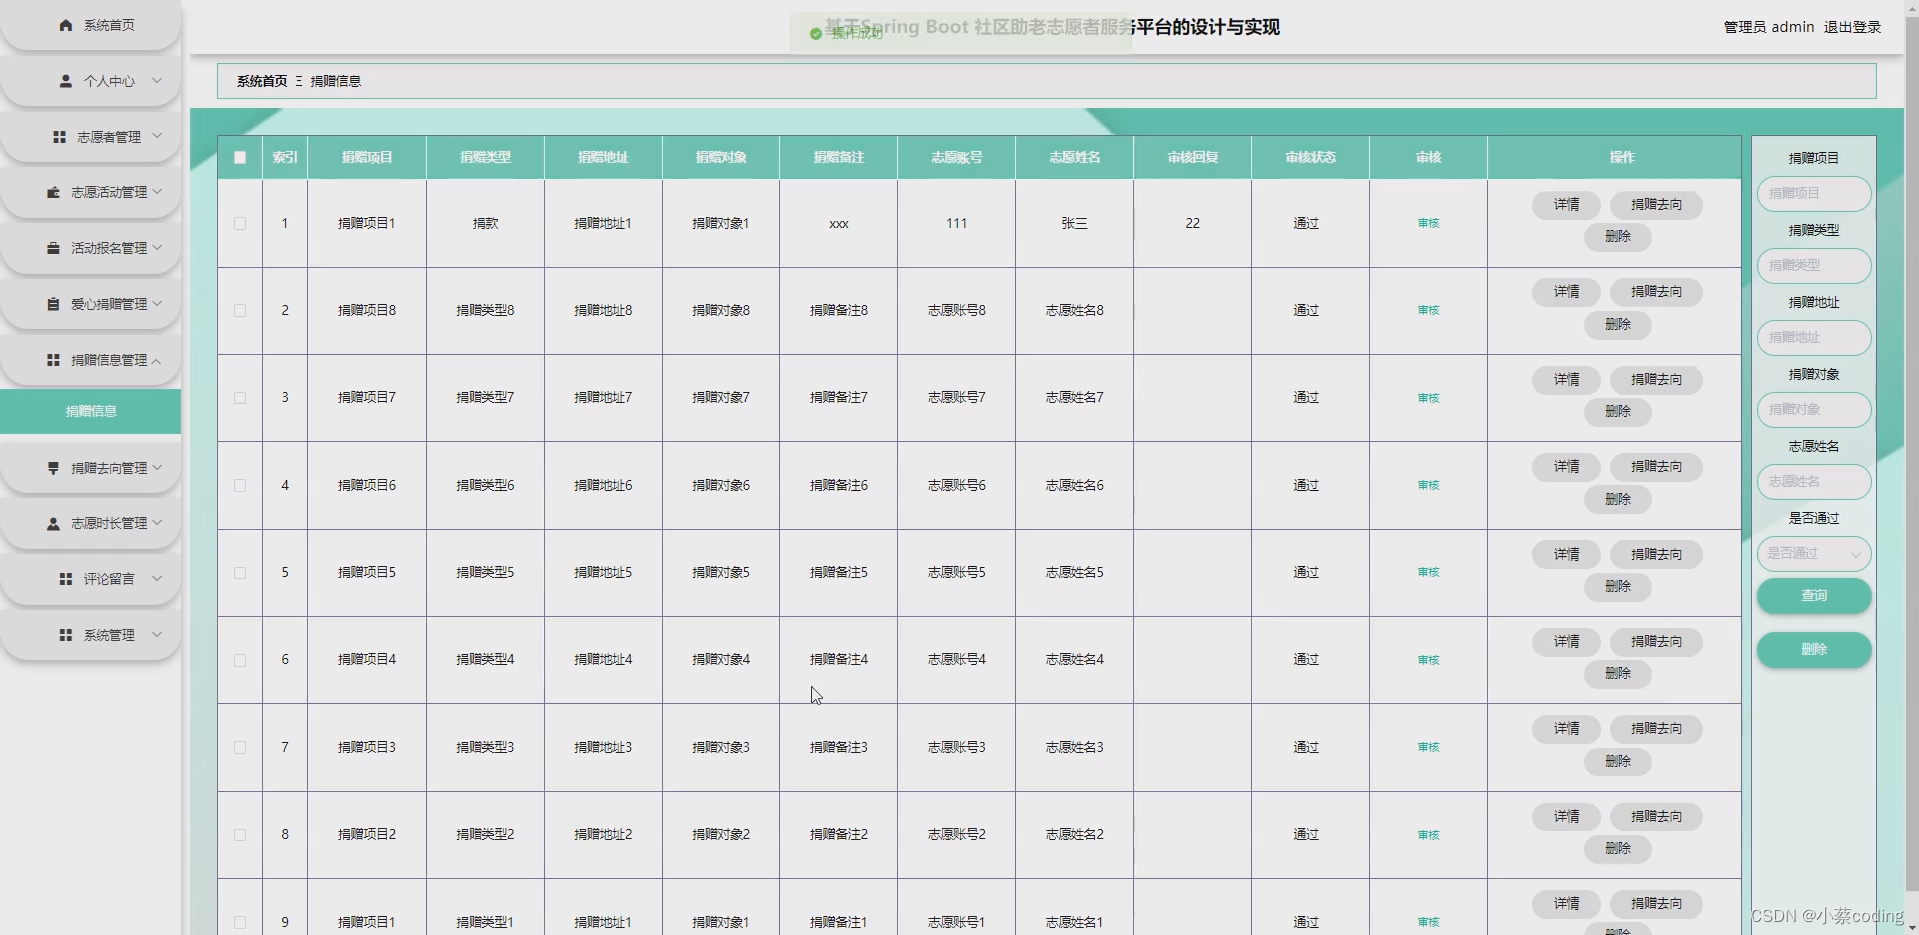
Task: Expand the 活动报名管理 menu chevron
Action: click(157, 248)
